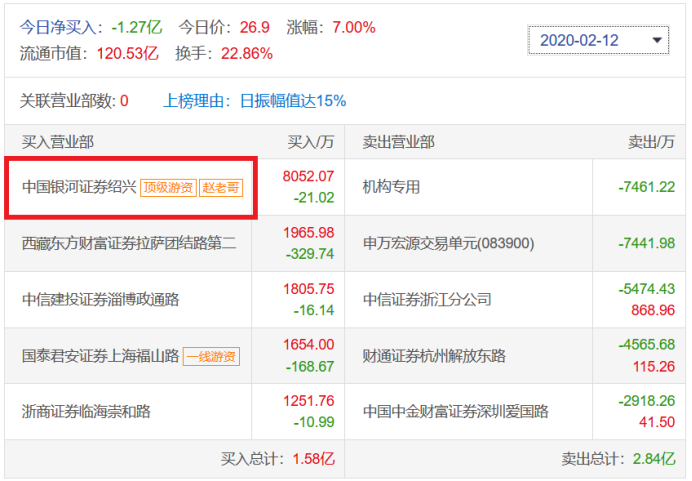The height and width of the screenshot is (481, 692).
Task: Click sell amount -2918.26
Action: (x=647, y=401)
